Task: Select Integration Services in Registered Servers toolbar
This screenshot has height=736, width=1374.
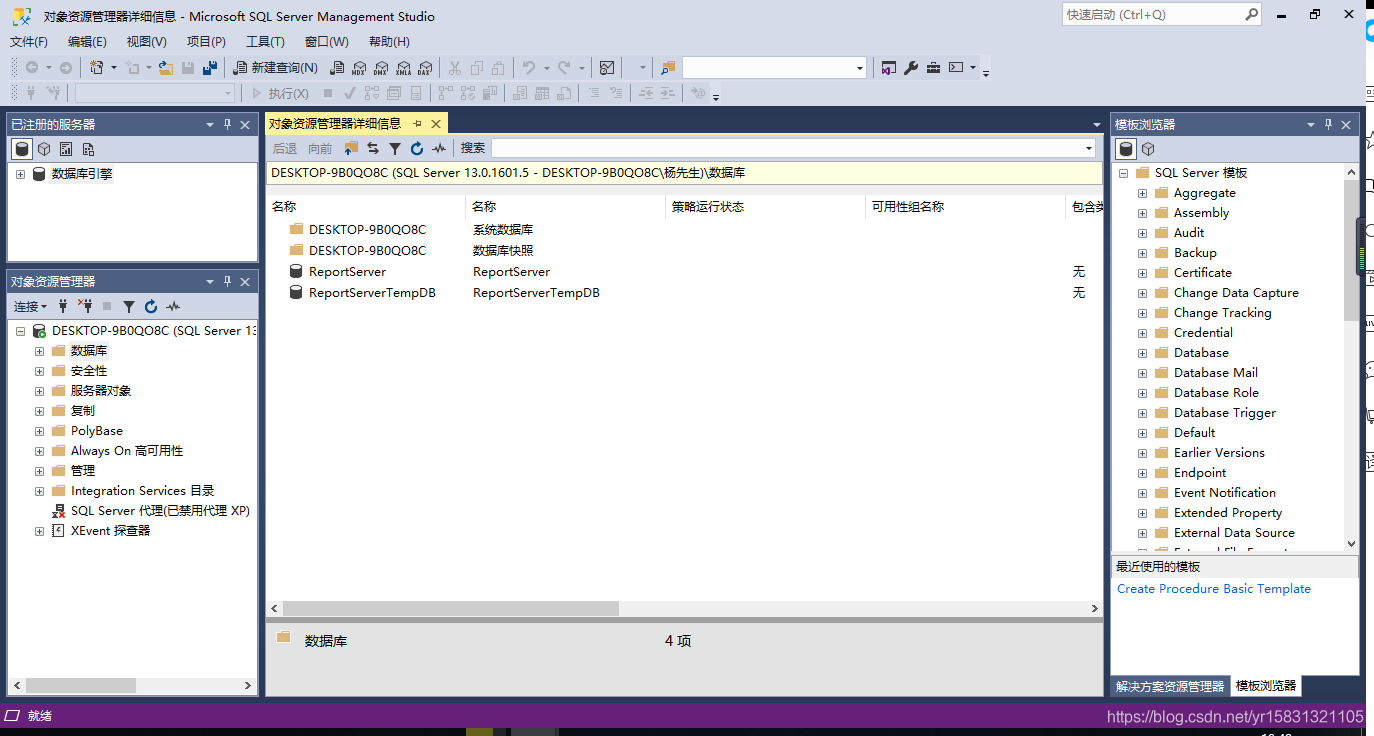Action: point(88,149)
